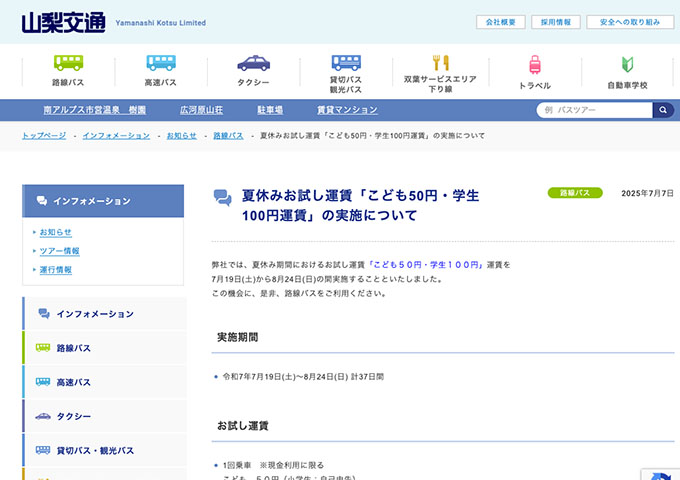Click the sidebar インフォメーション chat icon
The height and width of the screenshot is (480, 680).
(x=44, y=313)
